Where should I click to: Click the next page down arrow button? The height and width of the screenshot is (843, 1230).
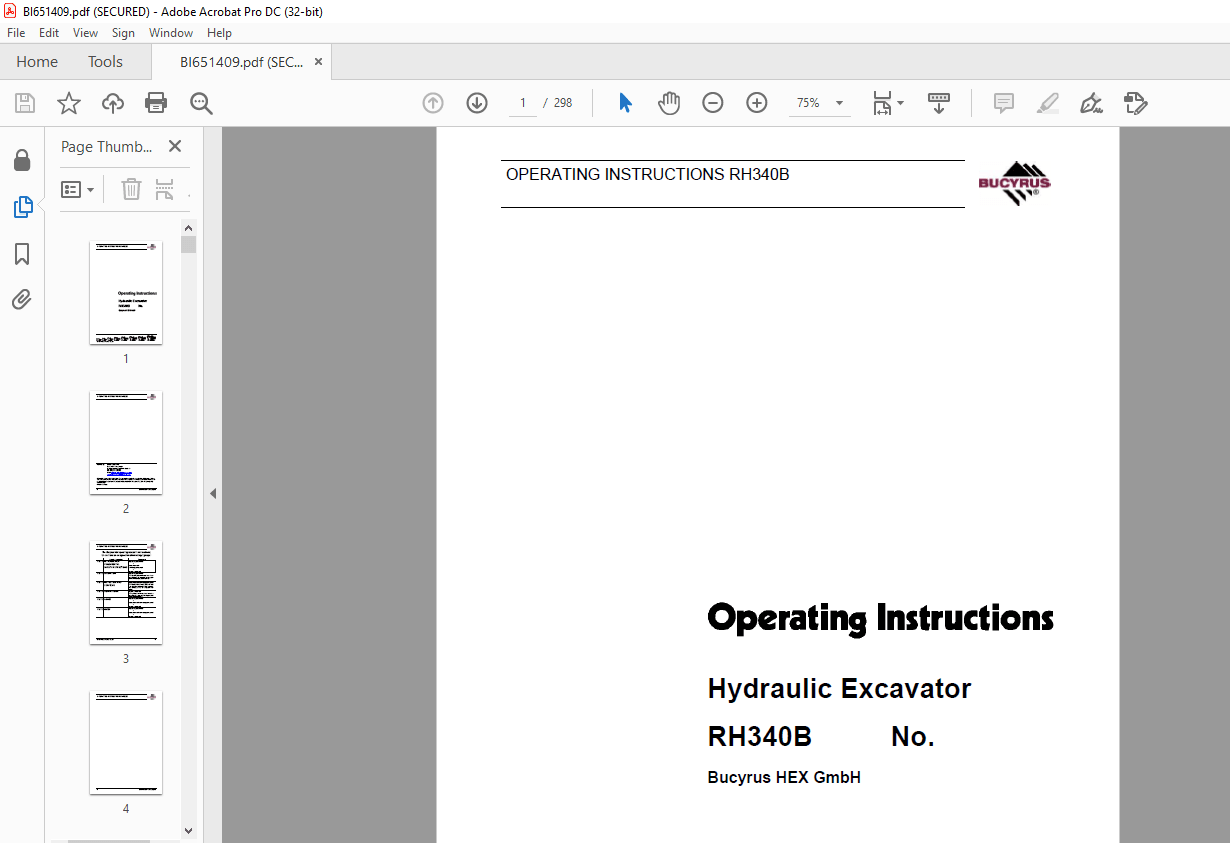477,102
